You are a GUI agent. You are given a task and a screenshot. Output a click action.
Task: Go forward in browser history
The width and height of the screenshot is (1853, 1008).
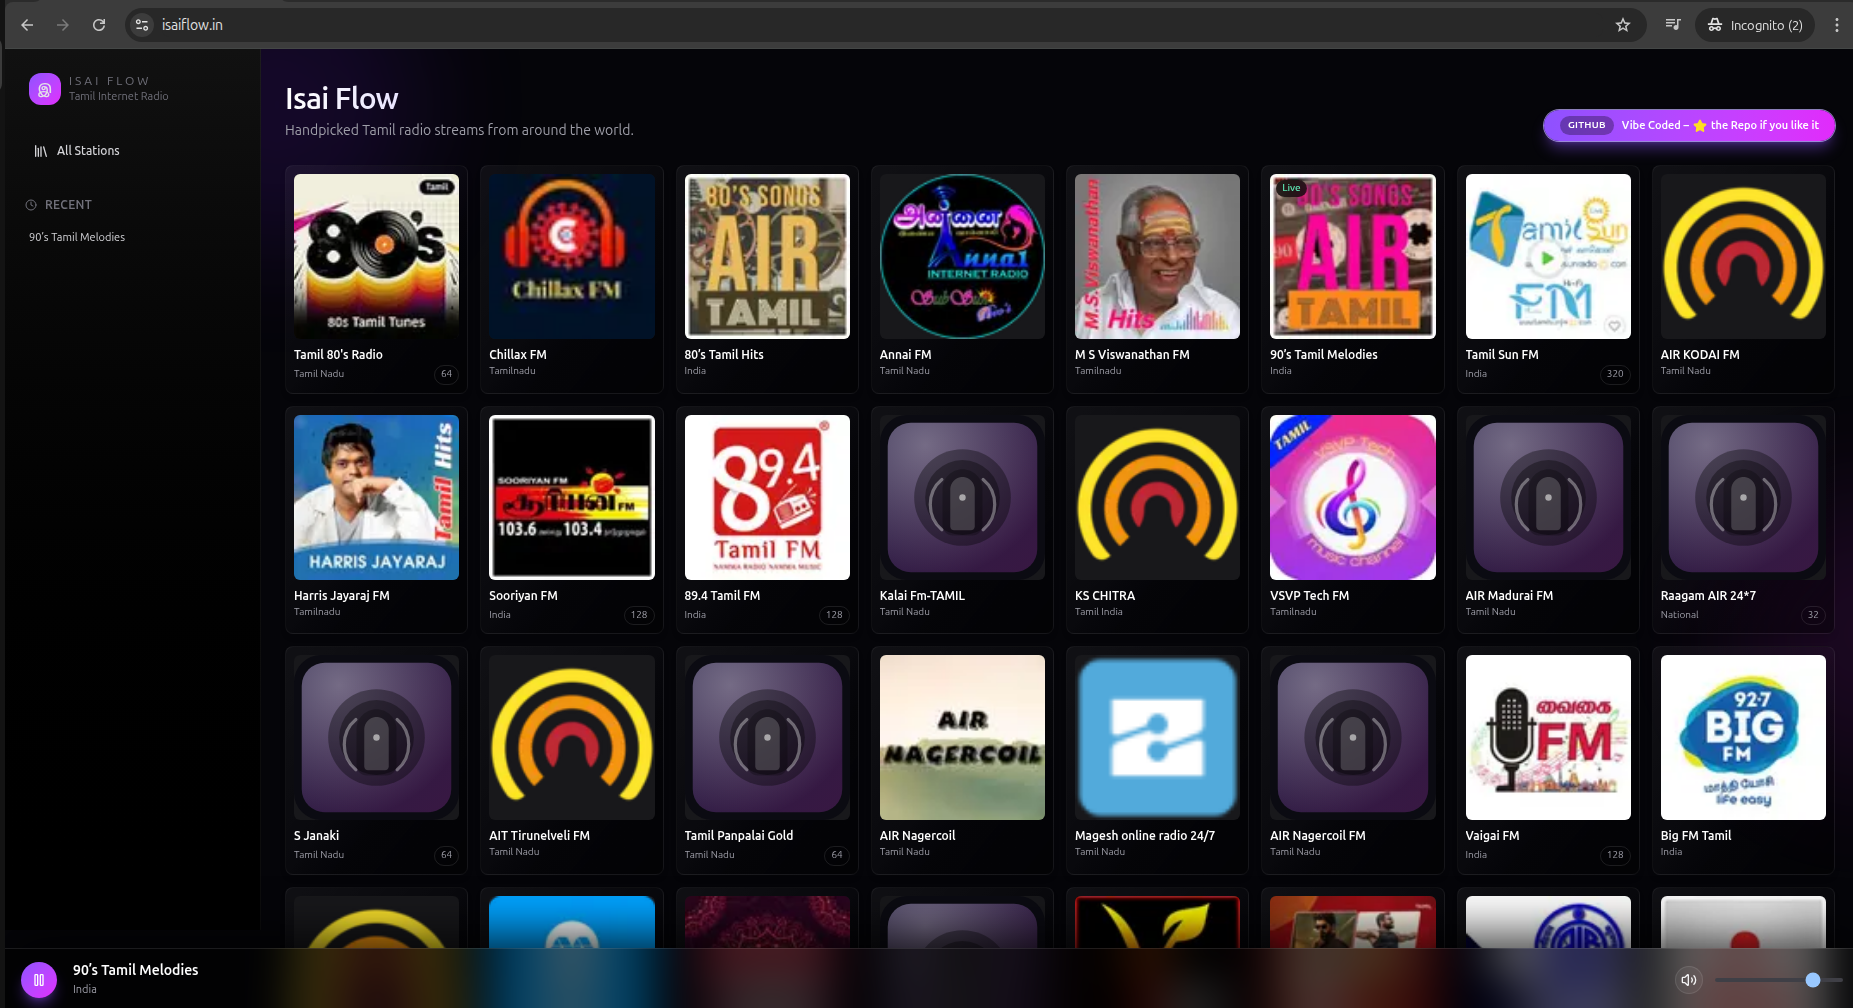(x=63, y=25)
